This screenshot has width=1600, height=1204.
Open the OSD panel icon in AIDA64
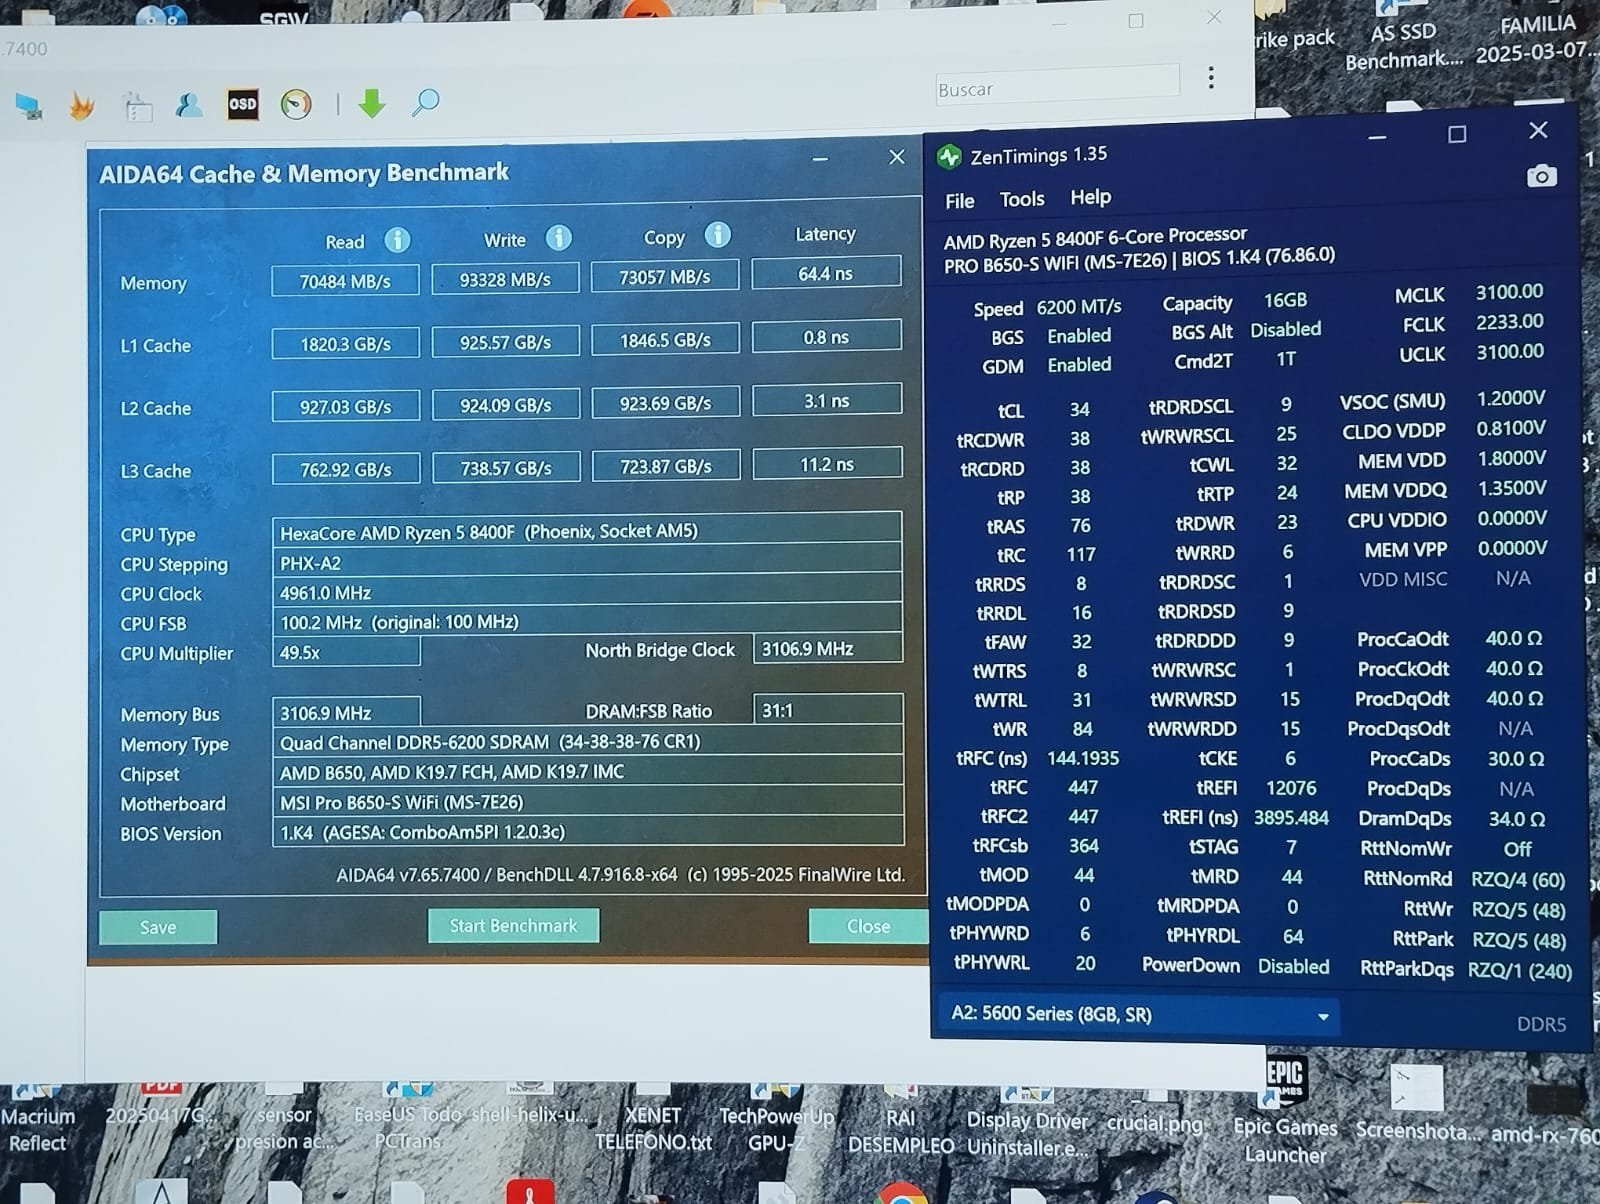[x=243, y=104]
